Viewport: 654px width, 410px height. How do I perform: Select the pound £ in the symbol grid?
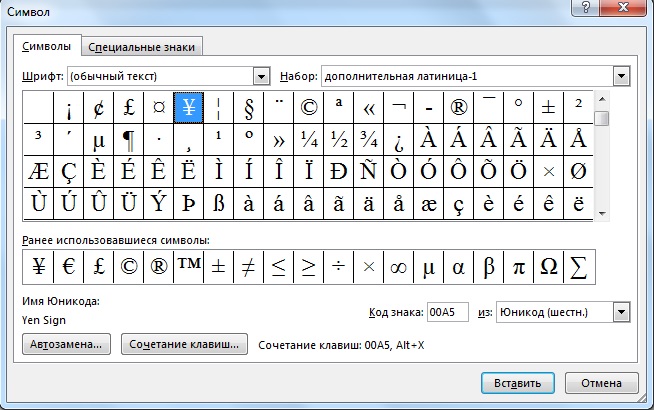(128, 108)
